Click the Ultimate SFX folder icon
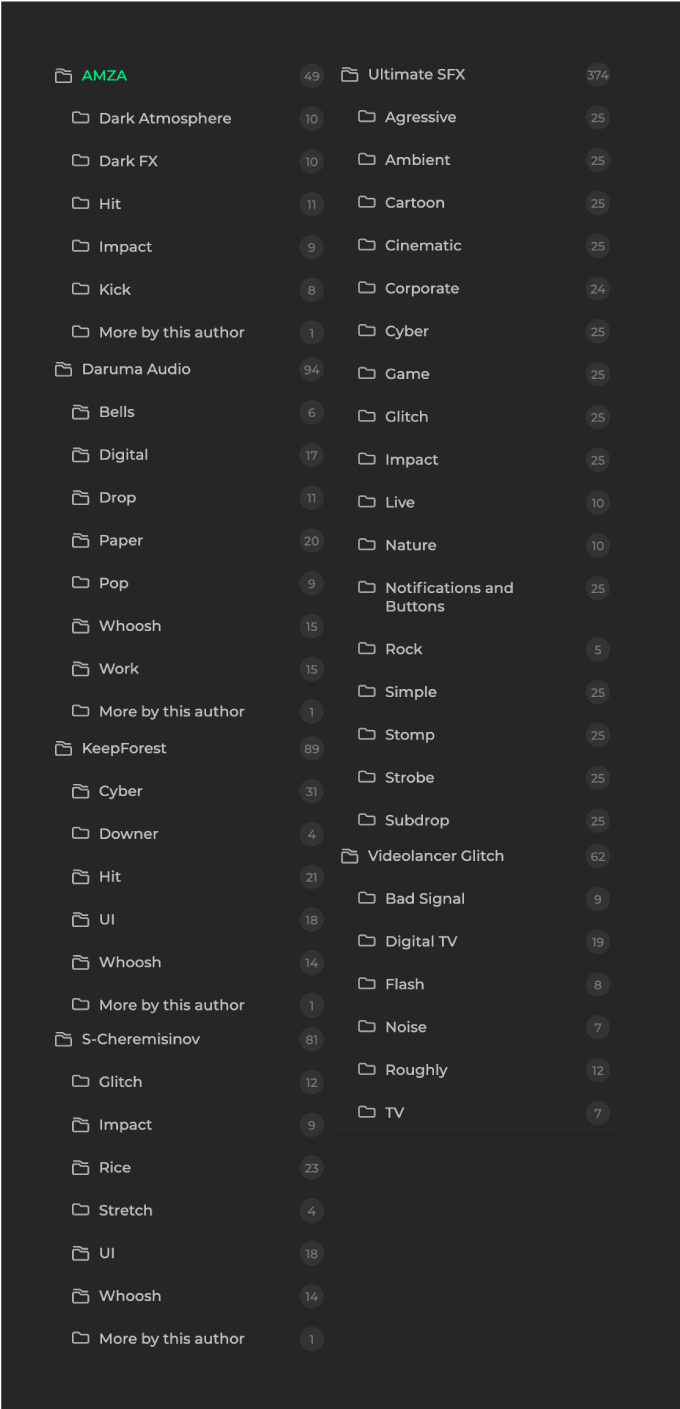Image resolution: width=680 pixels, height=1409 pixels. pyautogui.click(x=349, y=75)
